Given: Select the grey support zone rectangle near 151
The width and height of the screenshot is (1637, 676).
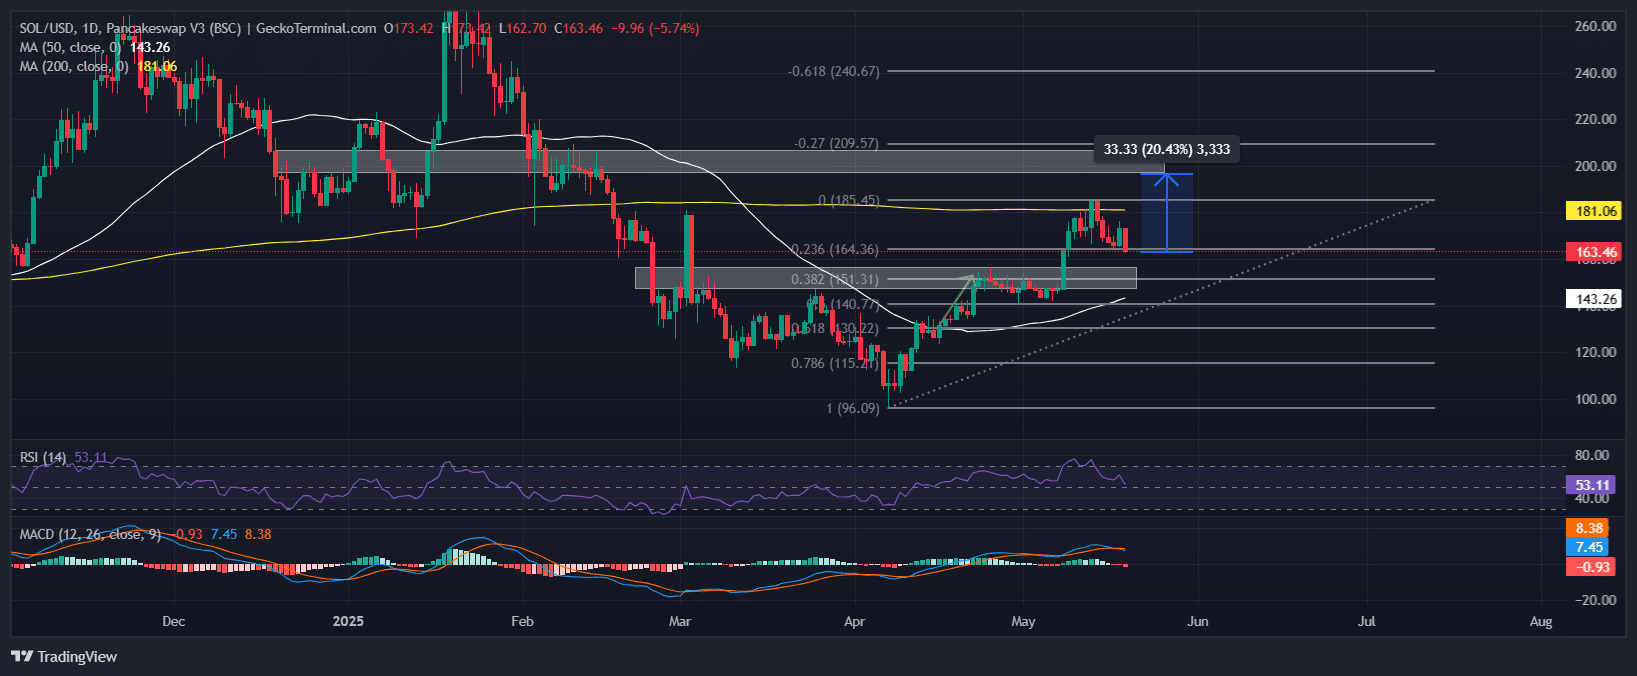Looking at the screenshot, I should pyautogui.click(x=886, y=277).
